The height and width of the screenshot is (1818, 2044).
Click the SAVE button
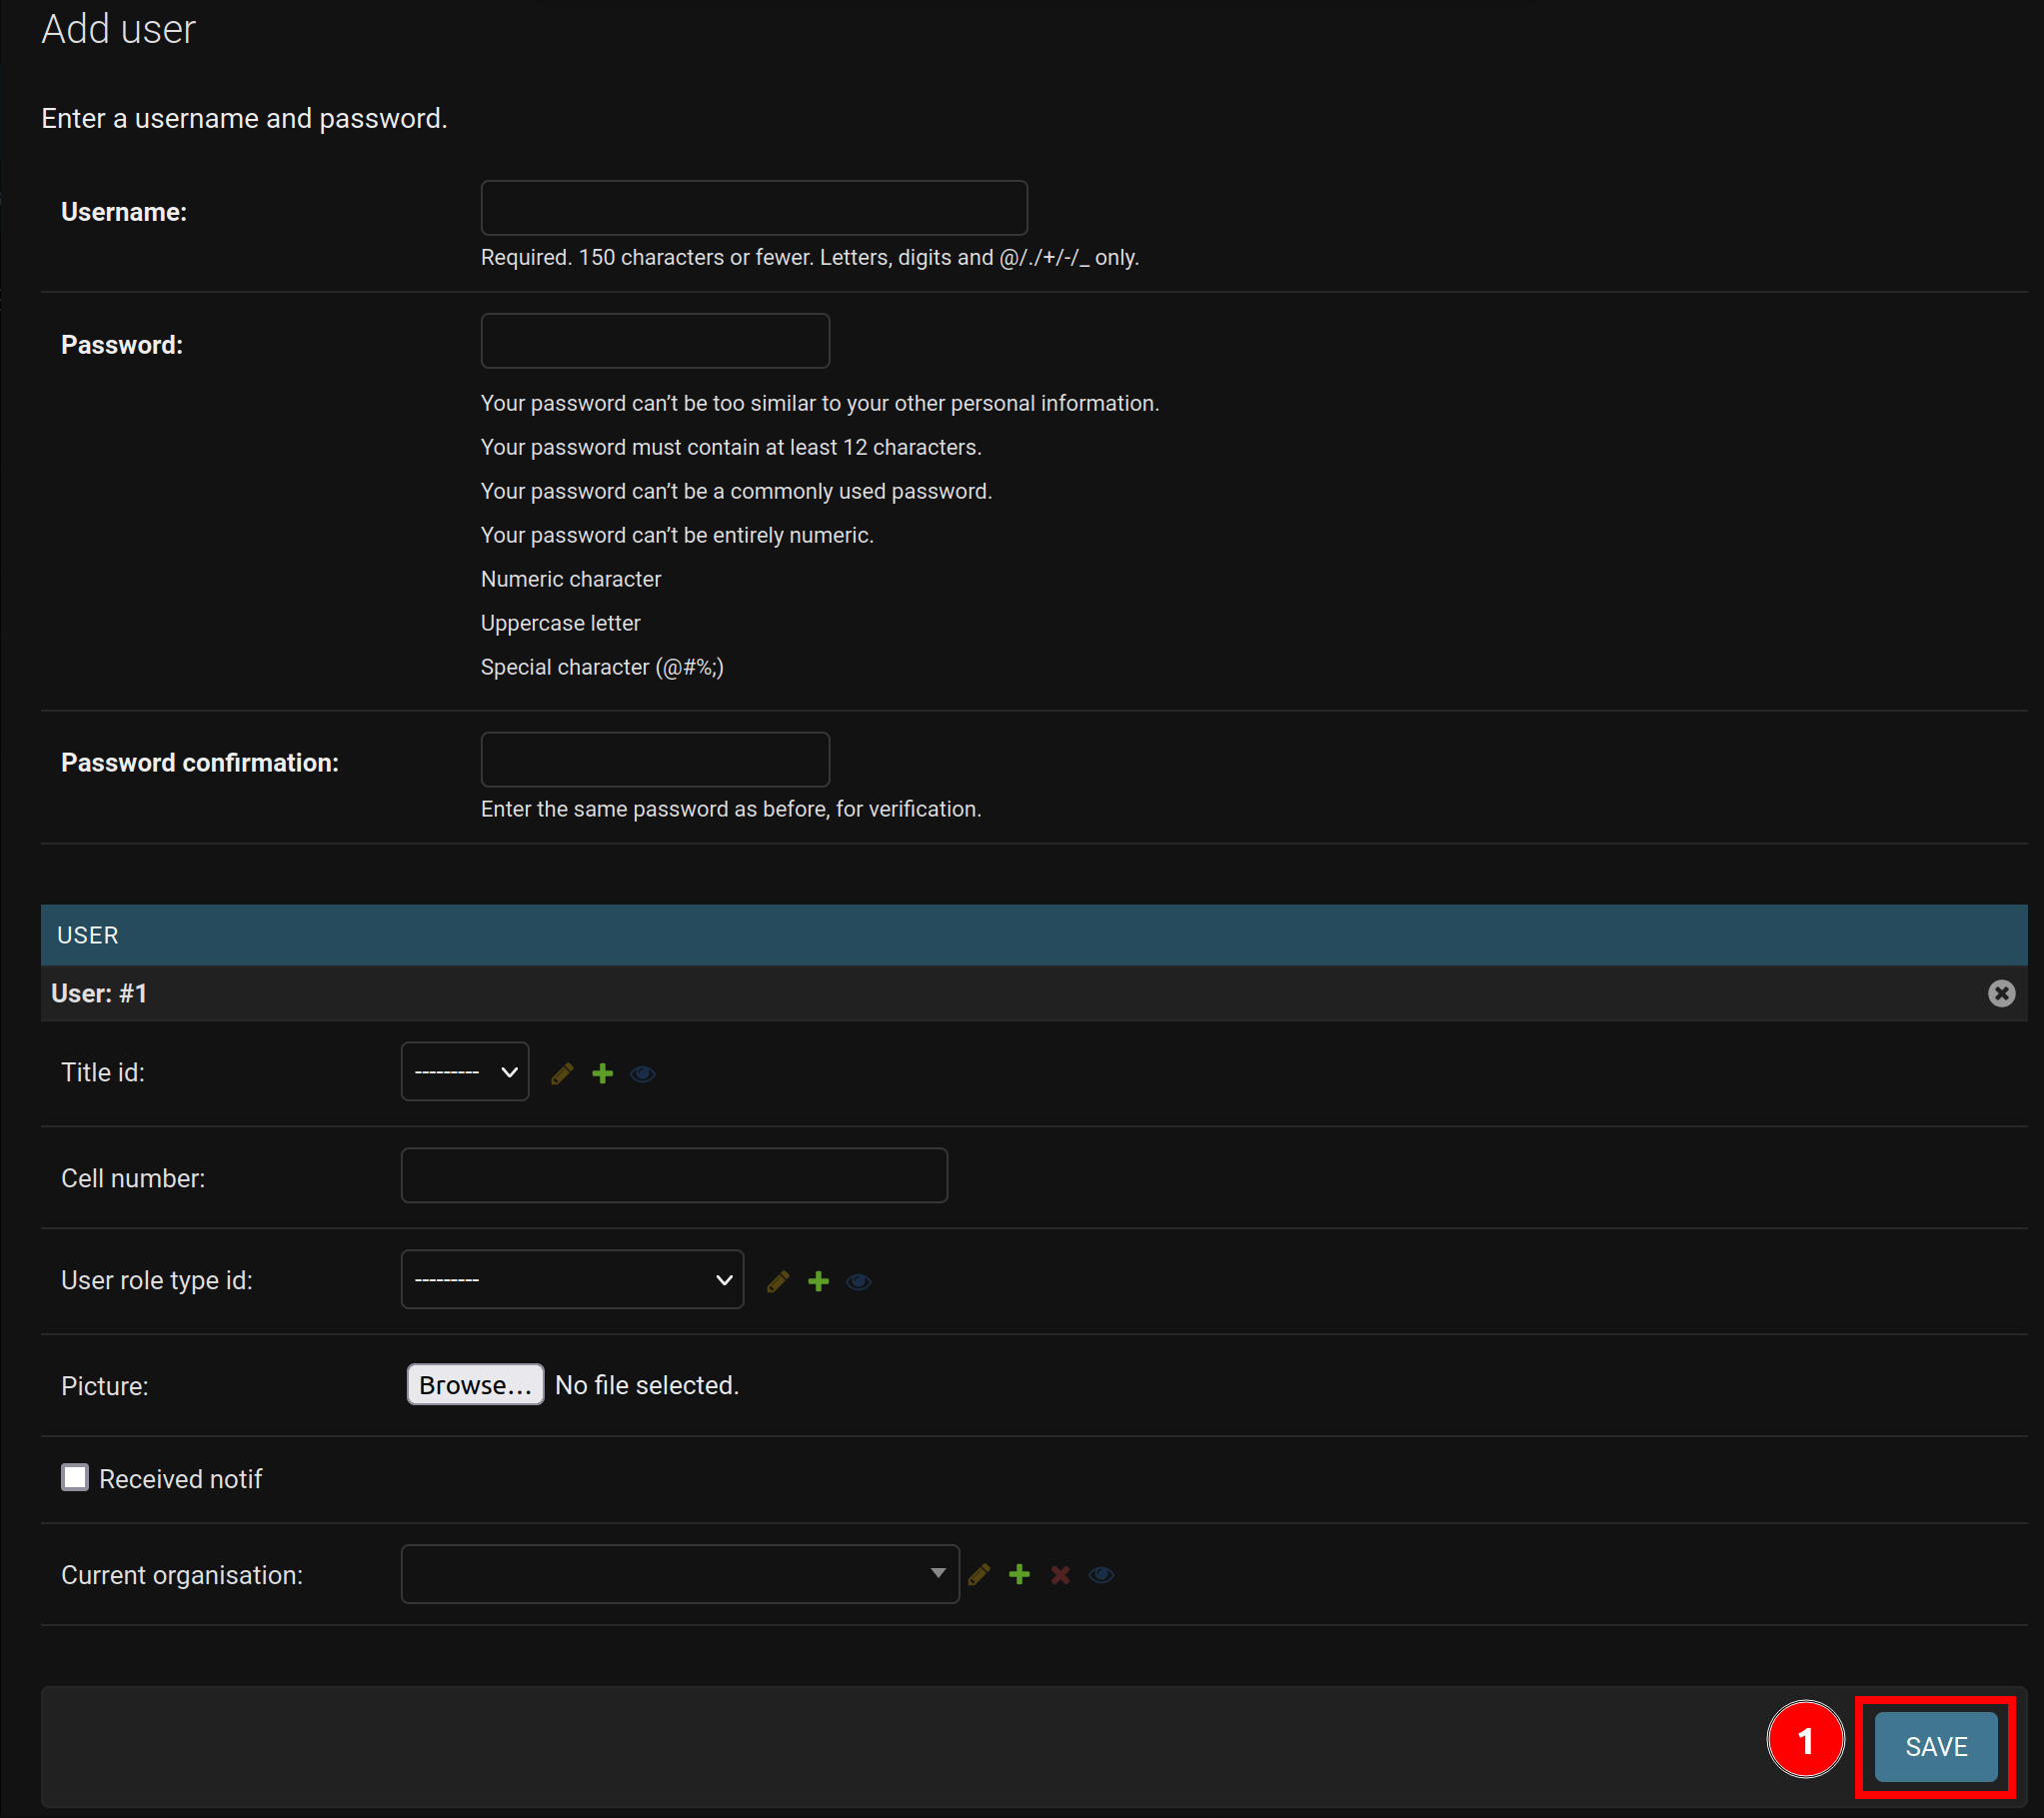pos(1936,1746)
